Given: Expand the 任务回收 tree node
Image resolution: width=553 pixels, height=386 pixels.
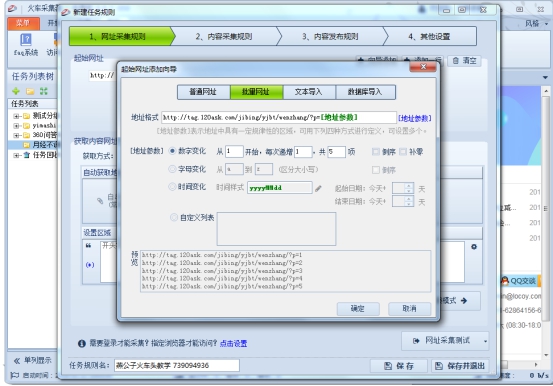Looking at the screenshot, I should pyautogui.click(x=16, y=155).
